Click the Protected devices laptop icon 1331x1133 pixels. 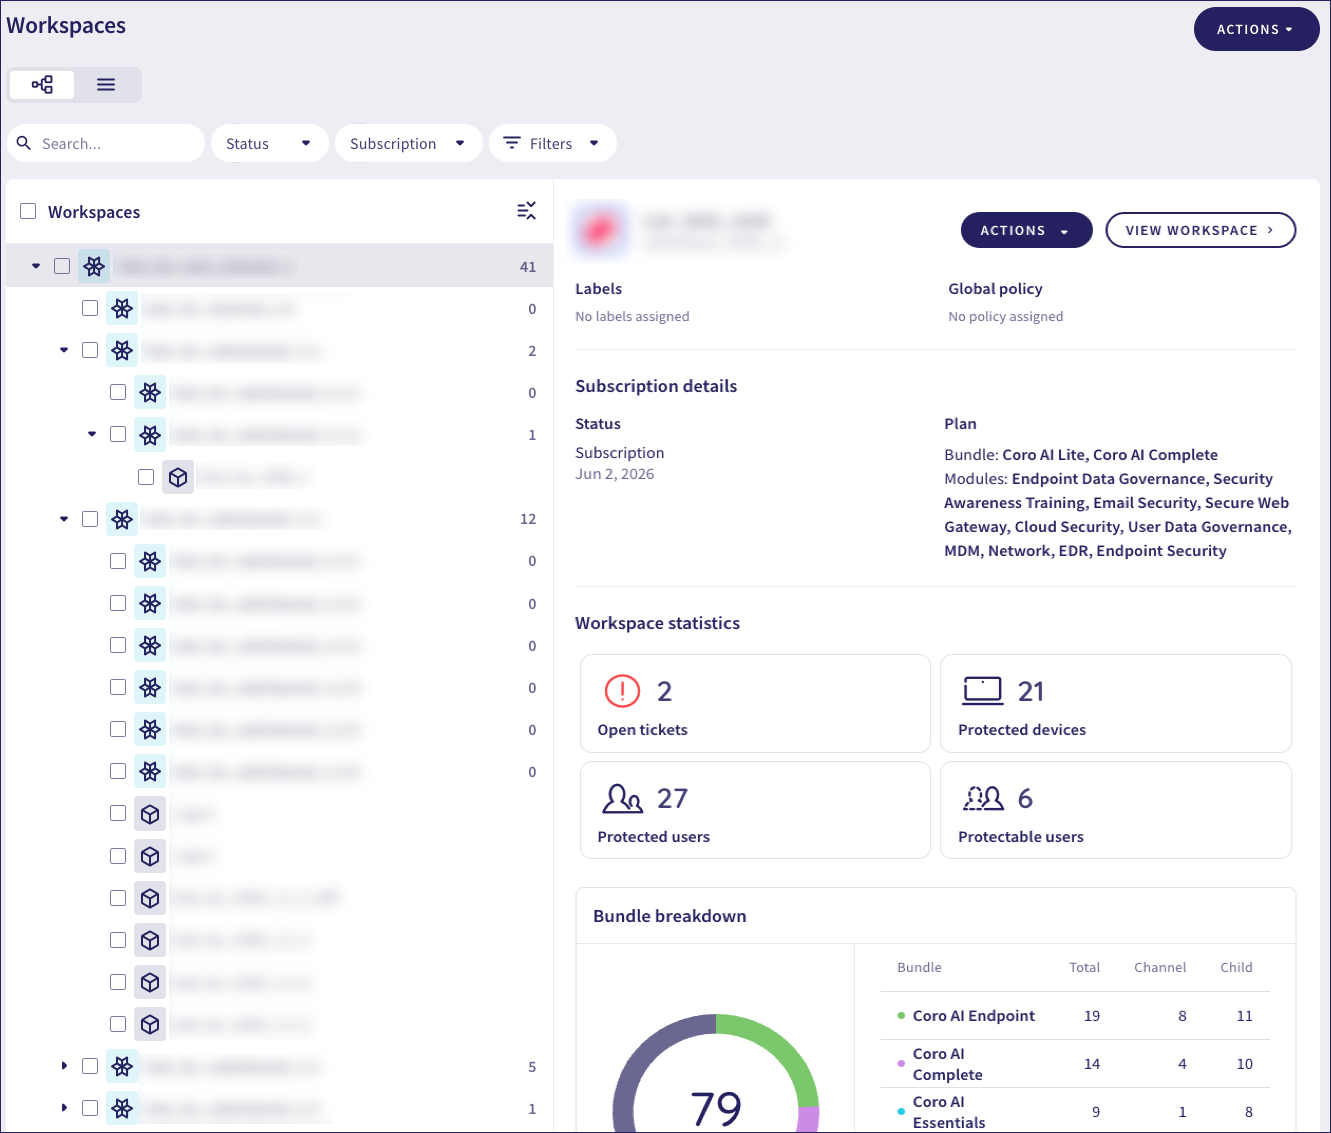pyautogui.click(x=983, y=691)
